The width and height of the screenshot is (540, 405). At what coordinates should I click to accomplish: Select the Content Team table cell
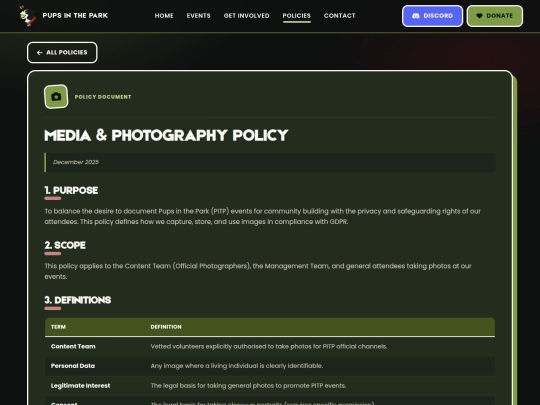pyautogui.click(x=73, y=346)
